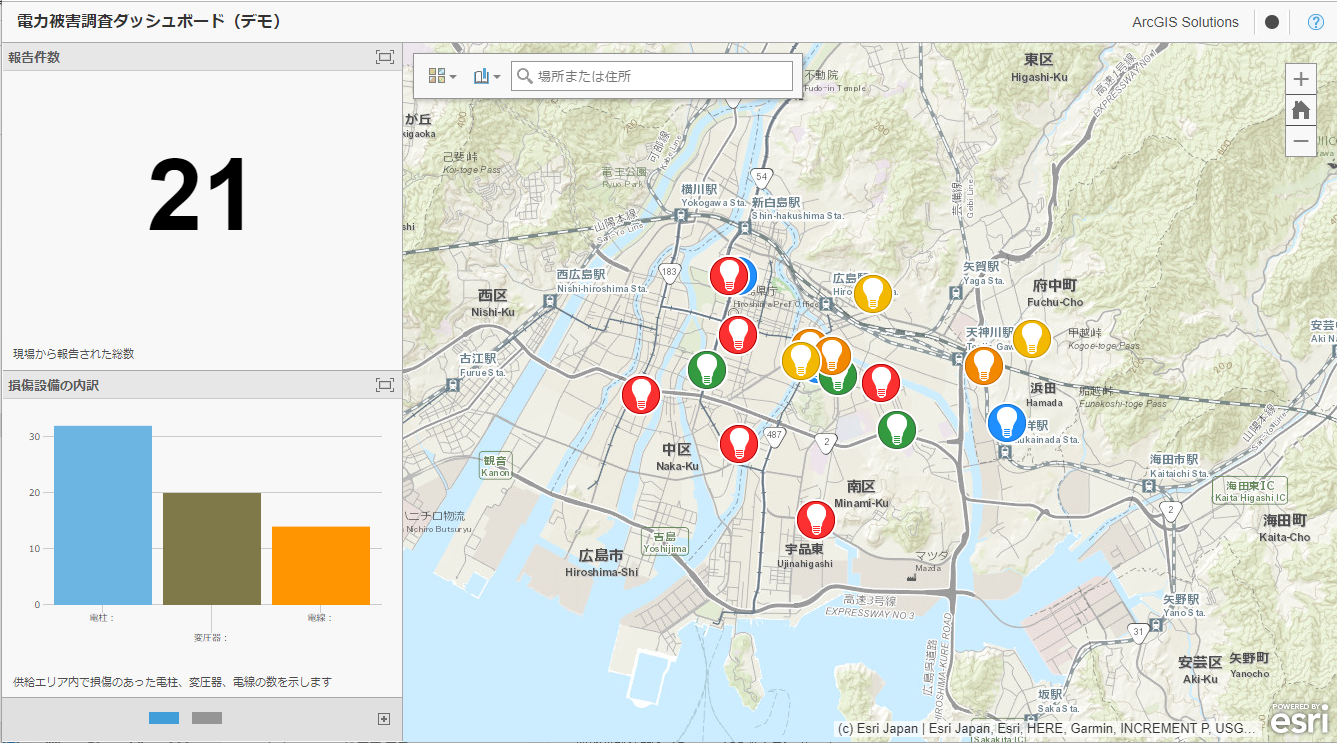The width and height of the screenshot is (1337, 743).
Task: Open the help question mark icon
Action: point(1316,22)
